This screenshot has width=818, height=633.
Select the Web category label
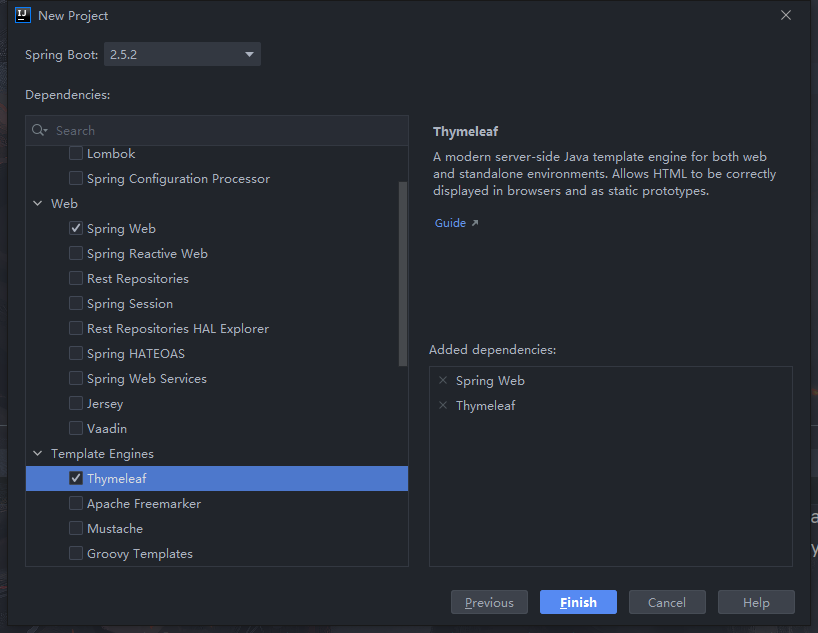tap(64, 204)
